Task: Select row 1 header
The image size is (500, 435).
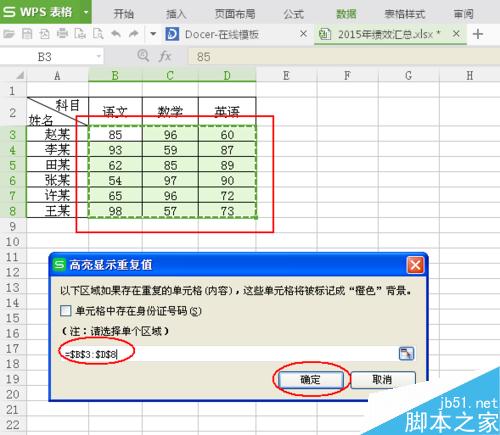Action: pyautogui.click(x=13, y=91)
